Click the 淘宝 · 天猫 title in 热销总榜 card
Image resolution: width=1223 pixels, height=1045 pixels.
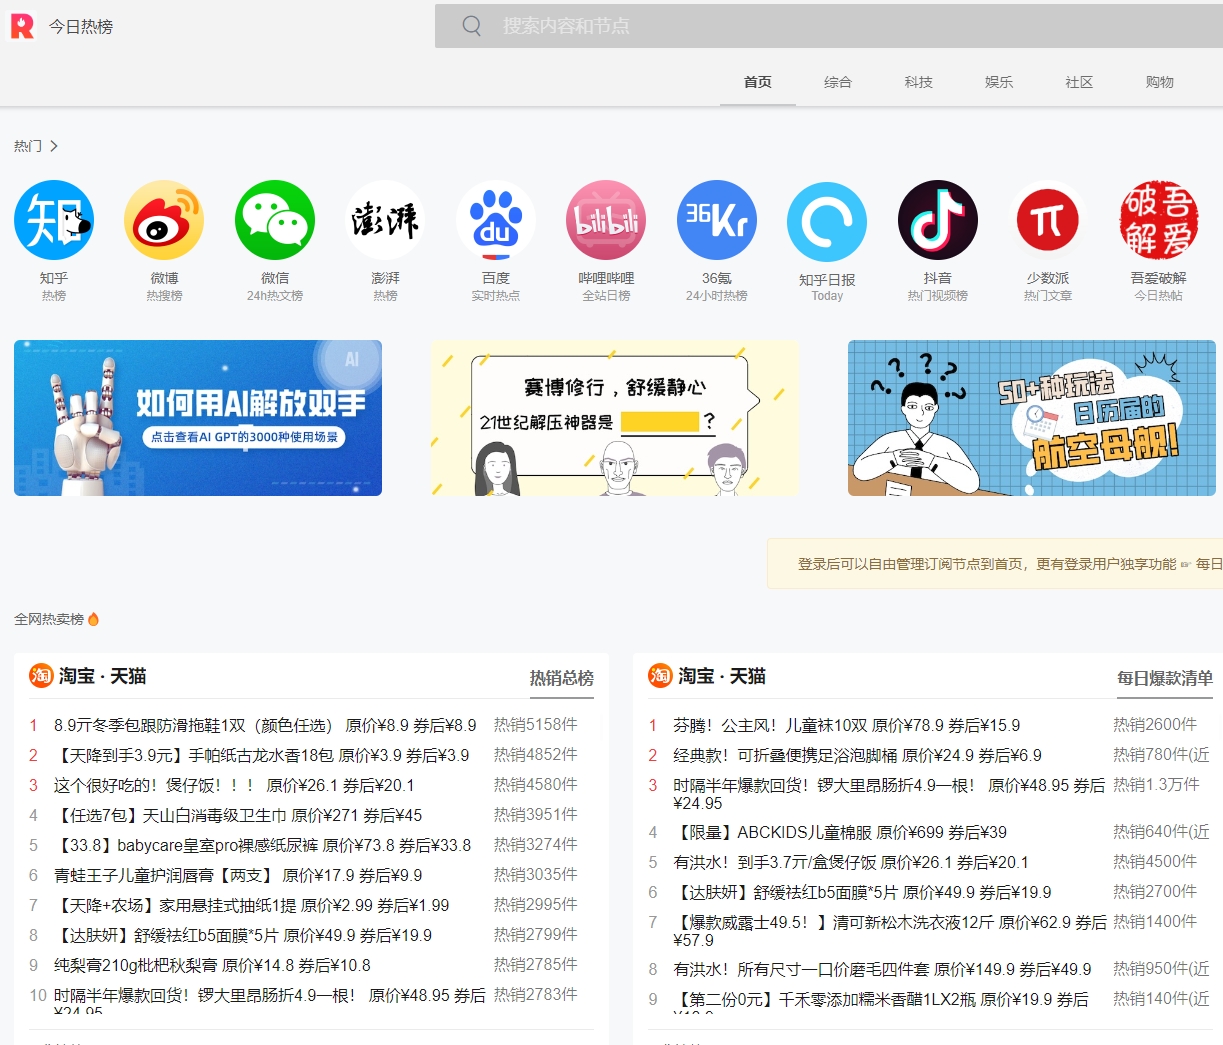[x=102, y=676]
